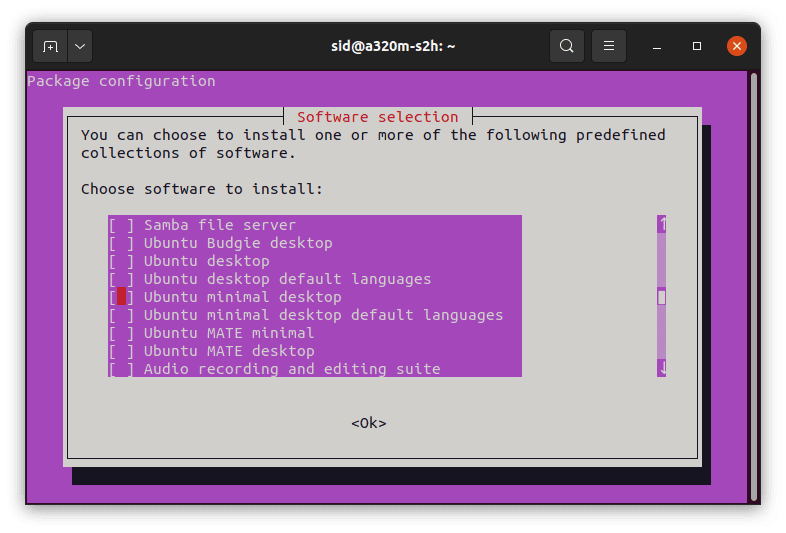The height and width of the screenshot is (533, 786).
Task: Open a new terminal tab
Action: coord(50,47)
